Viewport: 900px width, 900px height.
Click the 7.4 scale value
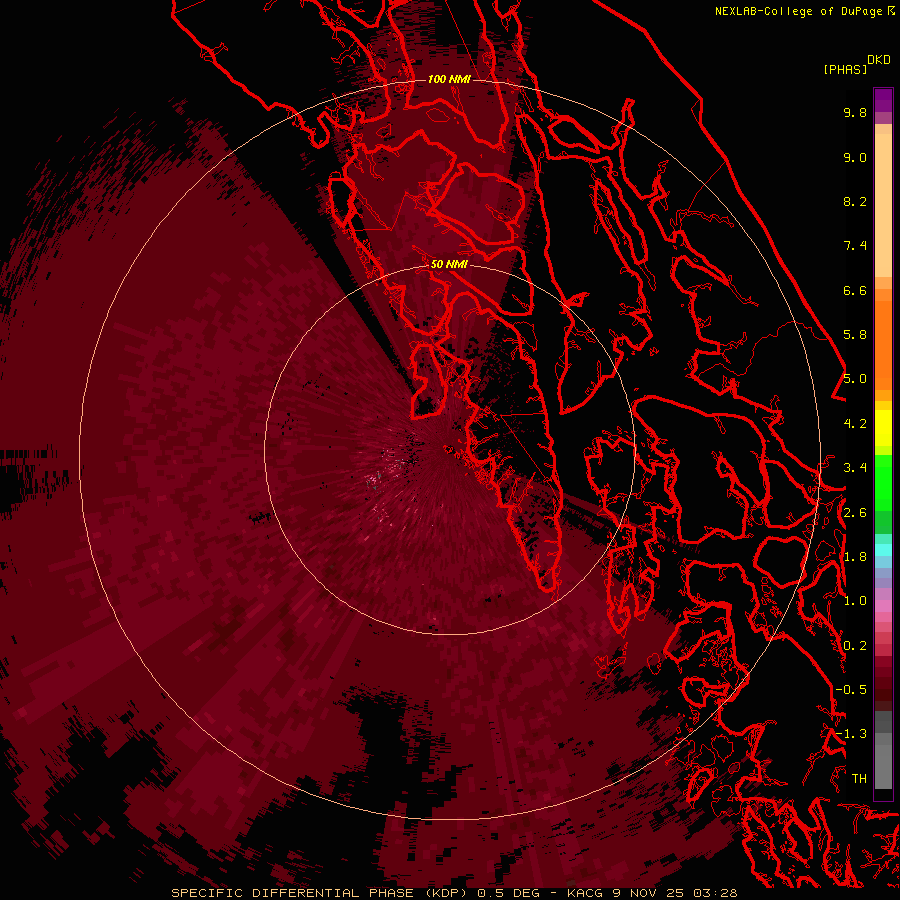(x=855, y=246)
